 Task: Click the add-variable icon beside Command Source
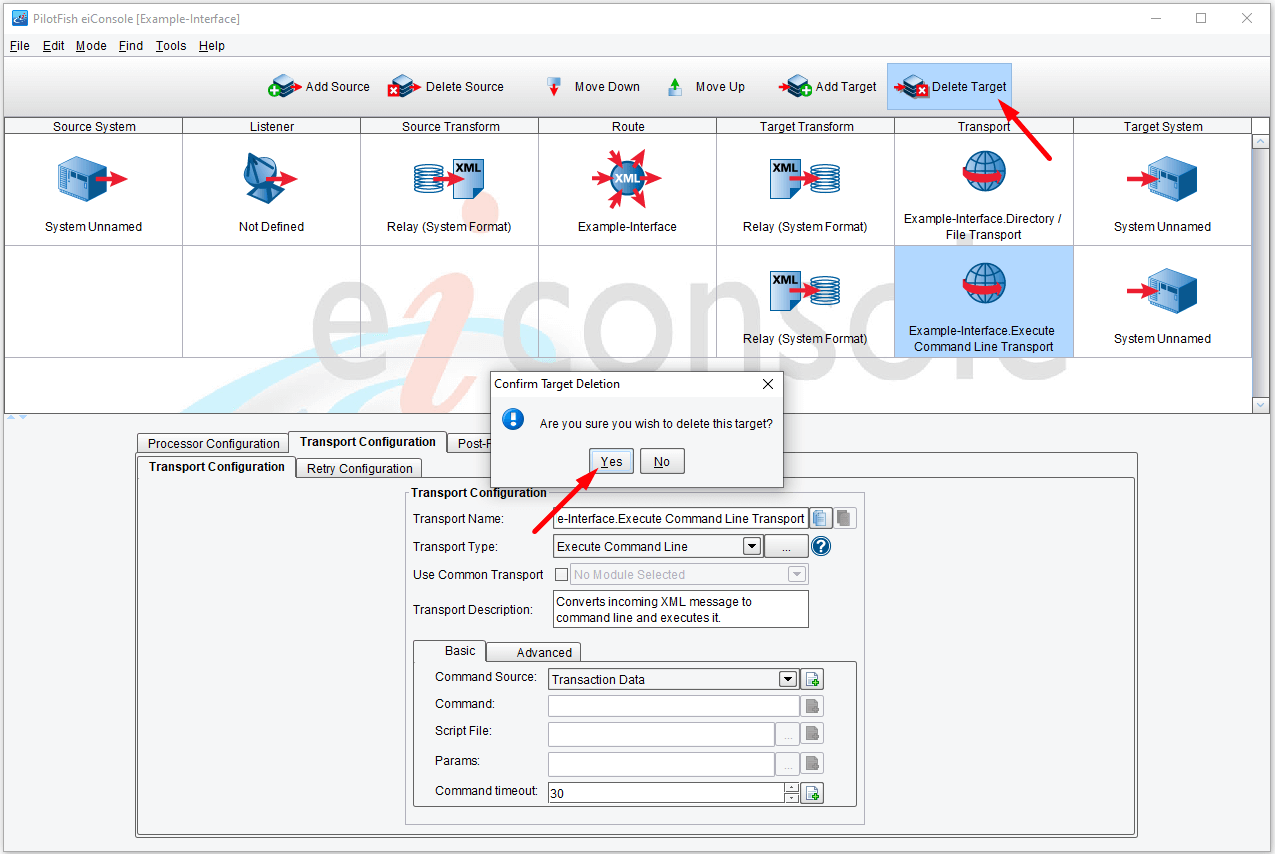[x=813, y=679]
